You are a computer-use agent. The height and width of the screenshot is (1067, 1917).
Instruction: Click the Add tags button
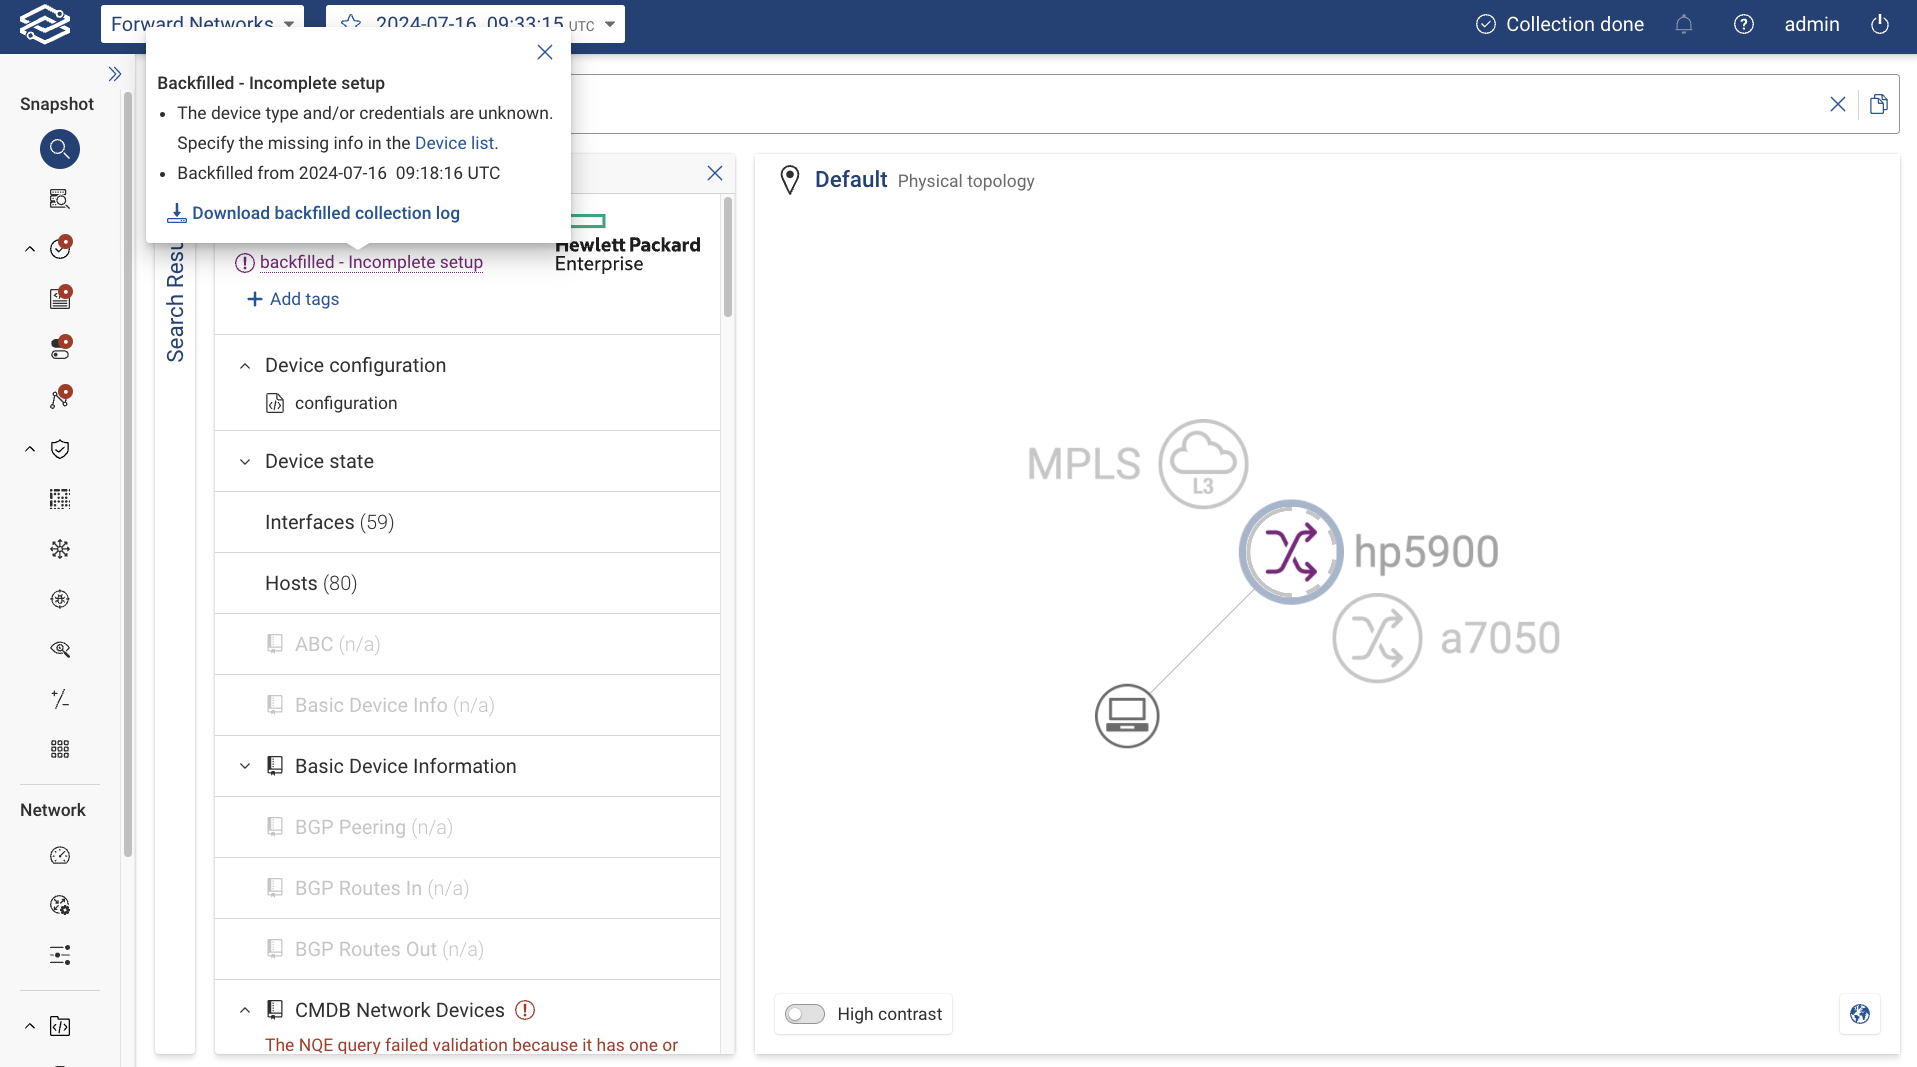[293, 299]
